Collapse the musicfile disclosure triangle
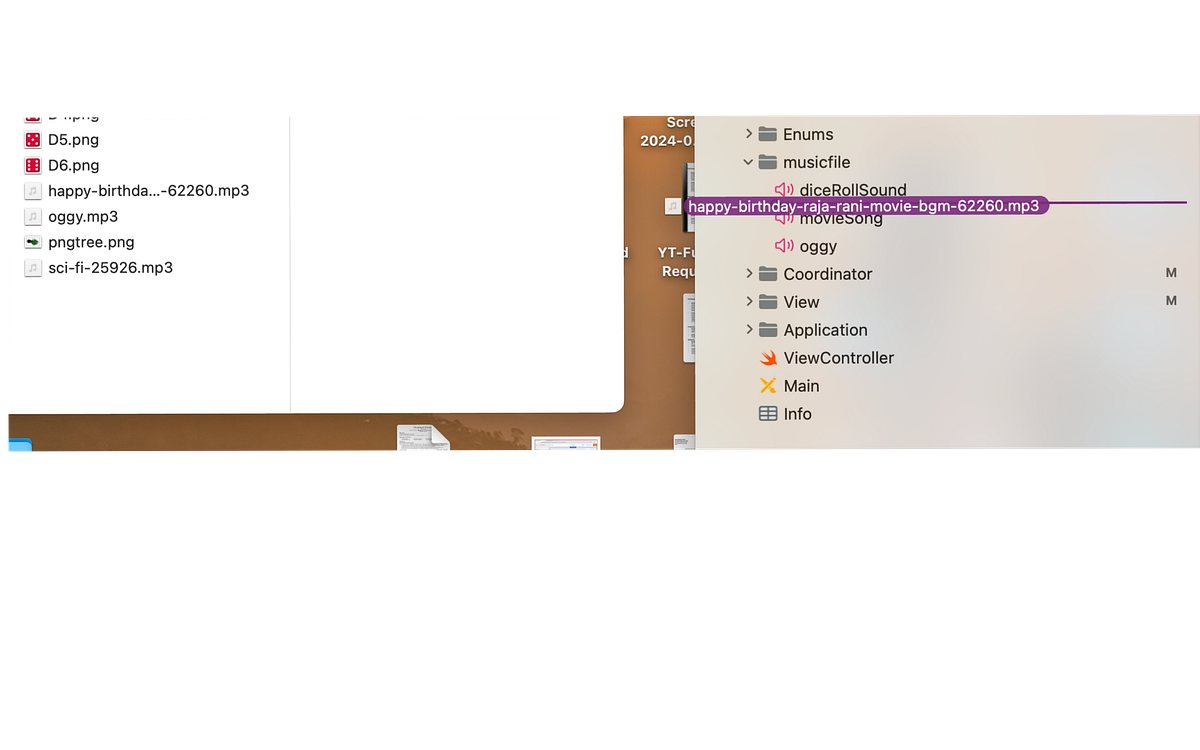This screenshot has height=750, width=1200. pyautogui.click(x=749, y=161)
